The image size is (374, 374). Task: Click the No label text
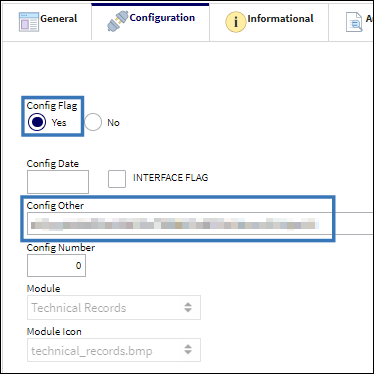(x=113, y=123)
